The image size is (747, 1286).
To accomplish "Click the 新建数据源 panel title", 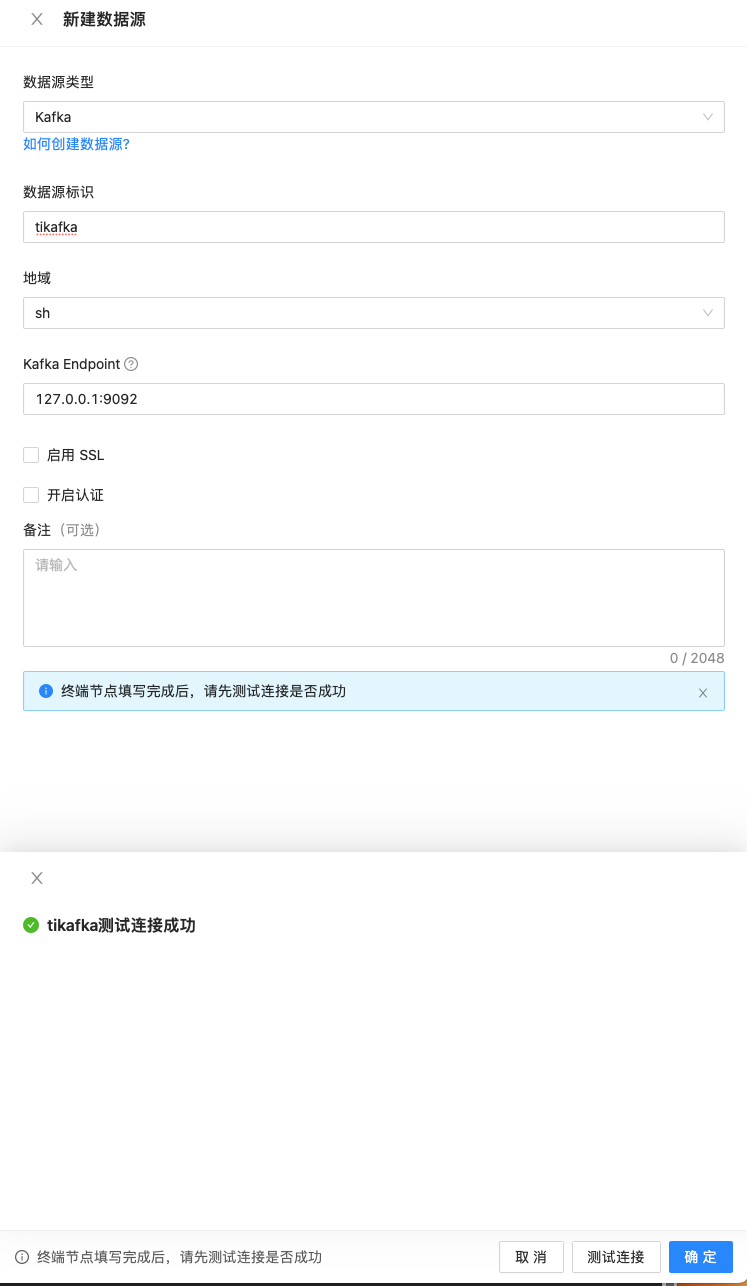I will click(x=104, y=19).
